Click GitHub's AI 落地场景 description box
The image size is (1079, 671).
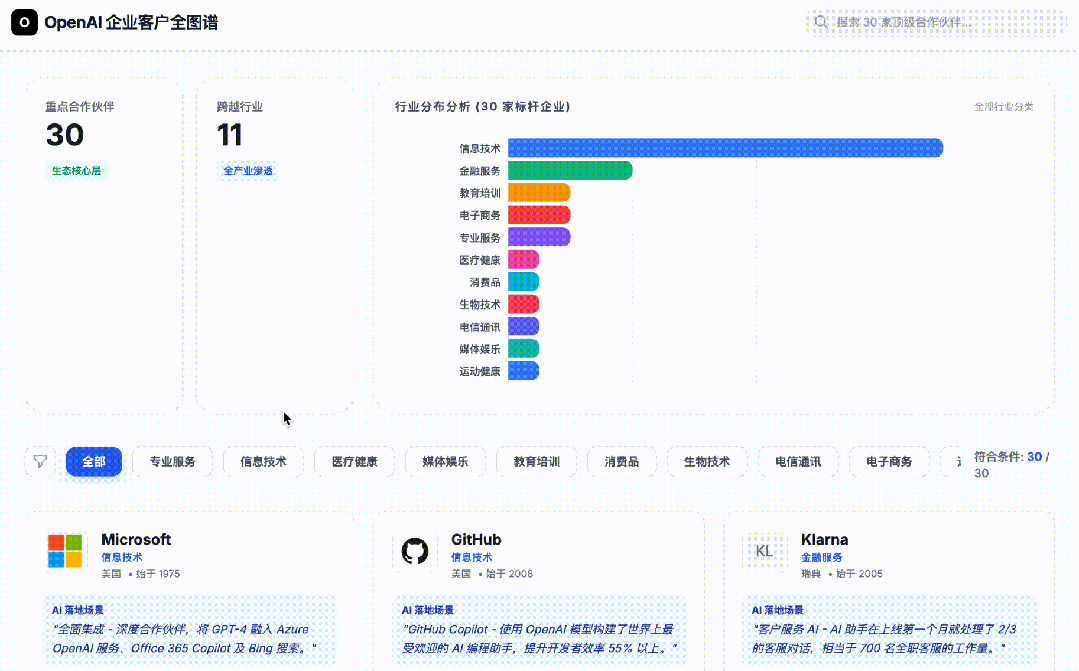point(540,630)
